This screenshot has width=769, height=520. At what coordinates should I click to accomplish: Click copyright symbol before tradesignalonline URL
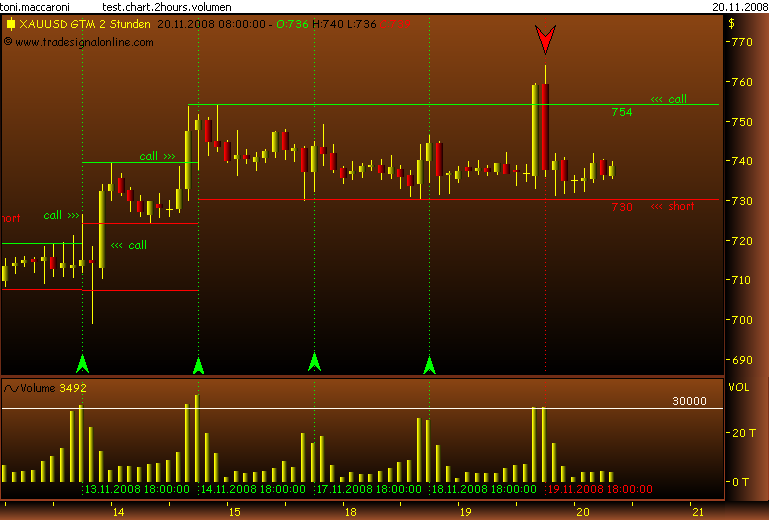[x=8, y=42]
